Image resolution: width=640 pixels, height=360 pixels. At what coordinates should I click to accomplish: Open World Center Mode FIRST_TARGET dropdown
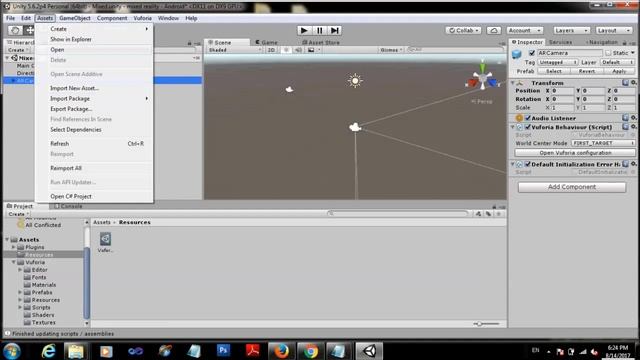pyautogui.click(x=603, y=143)
